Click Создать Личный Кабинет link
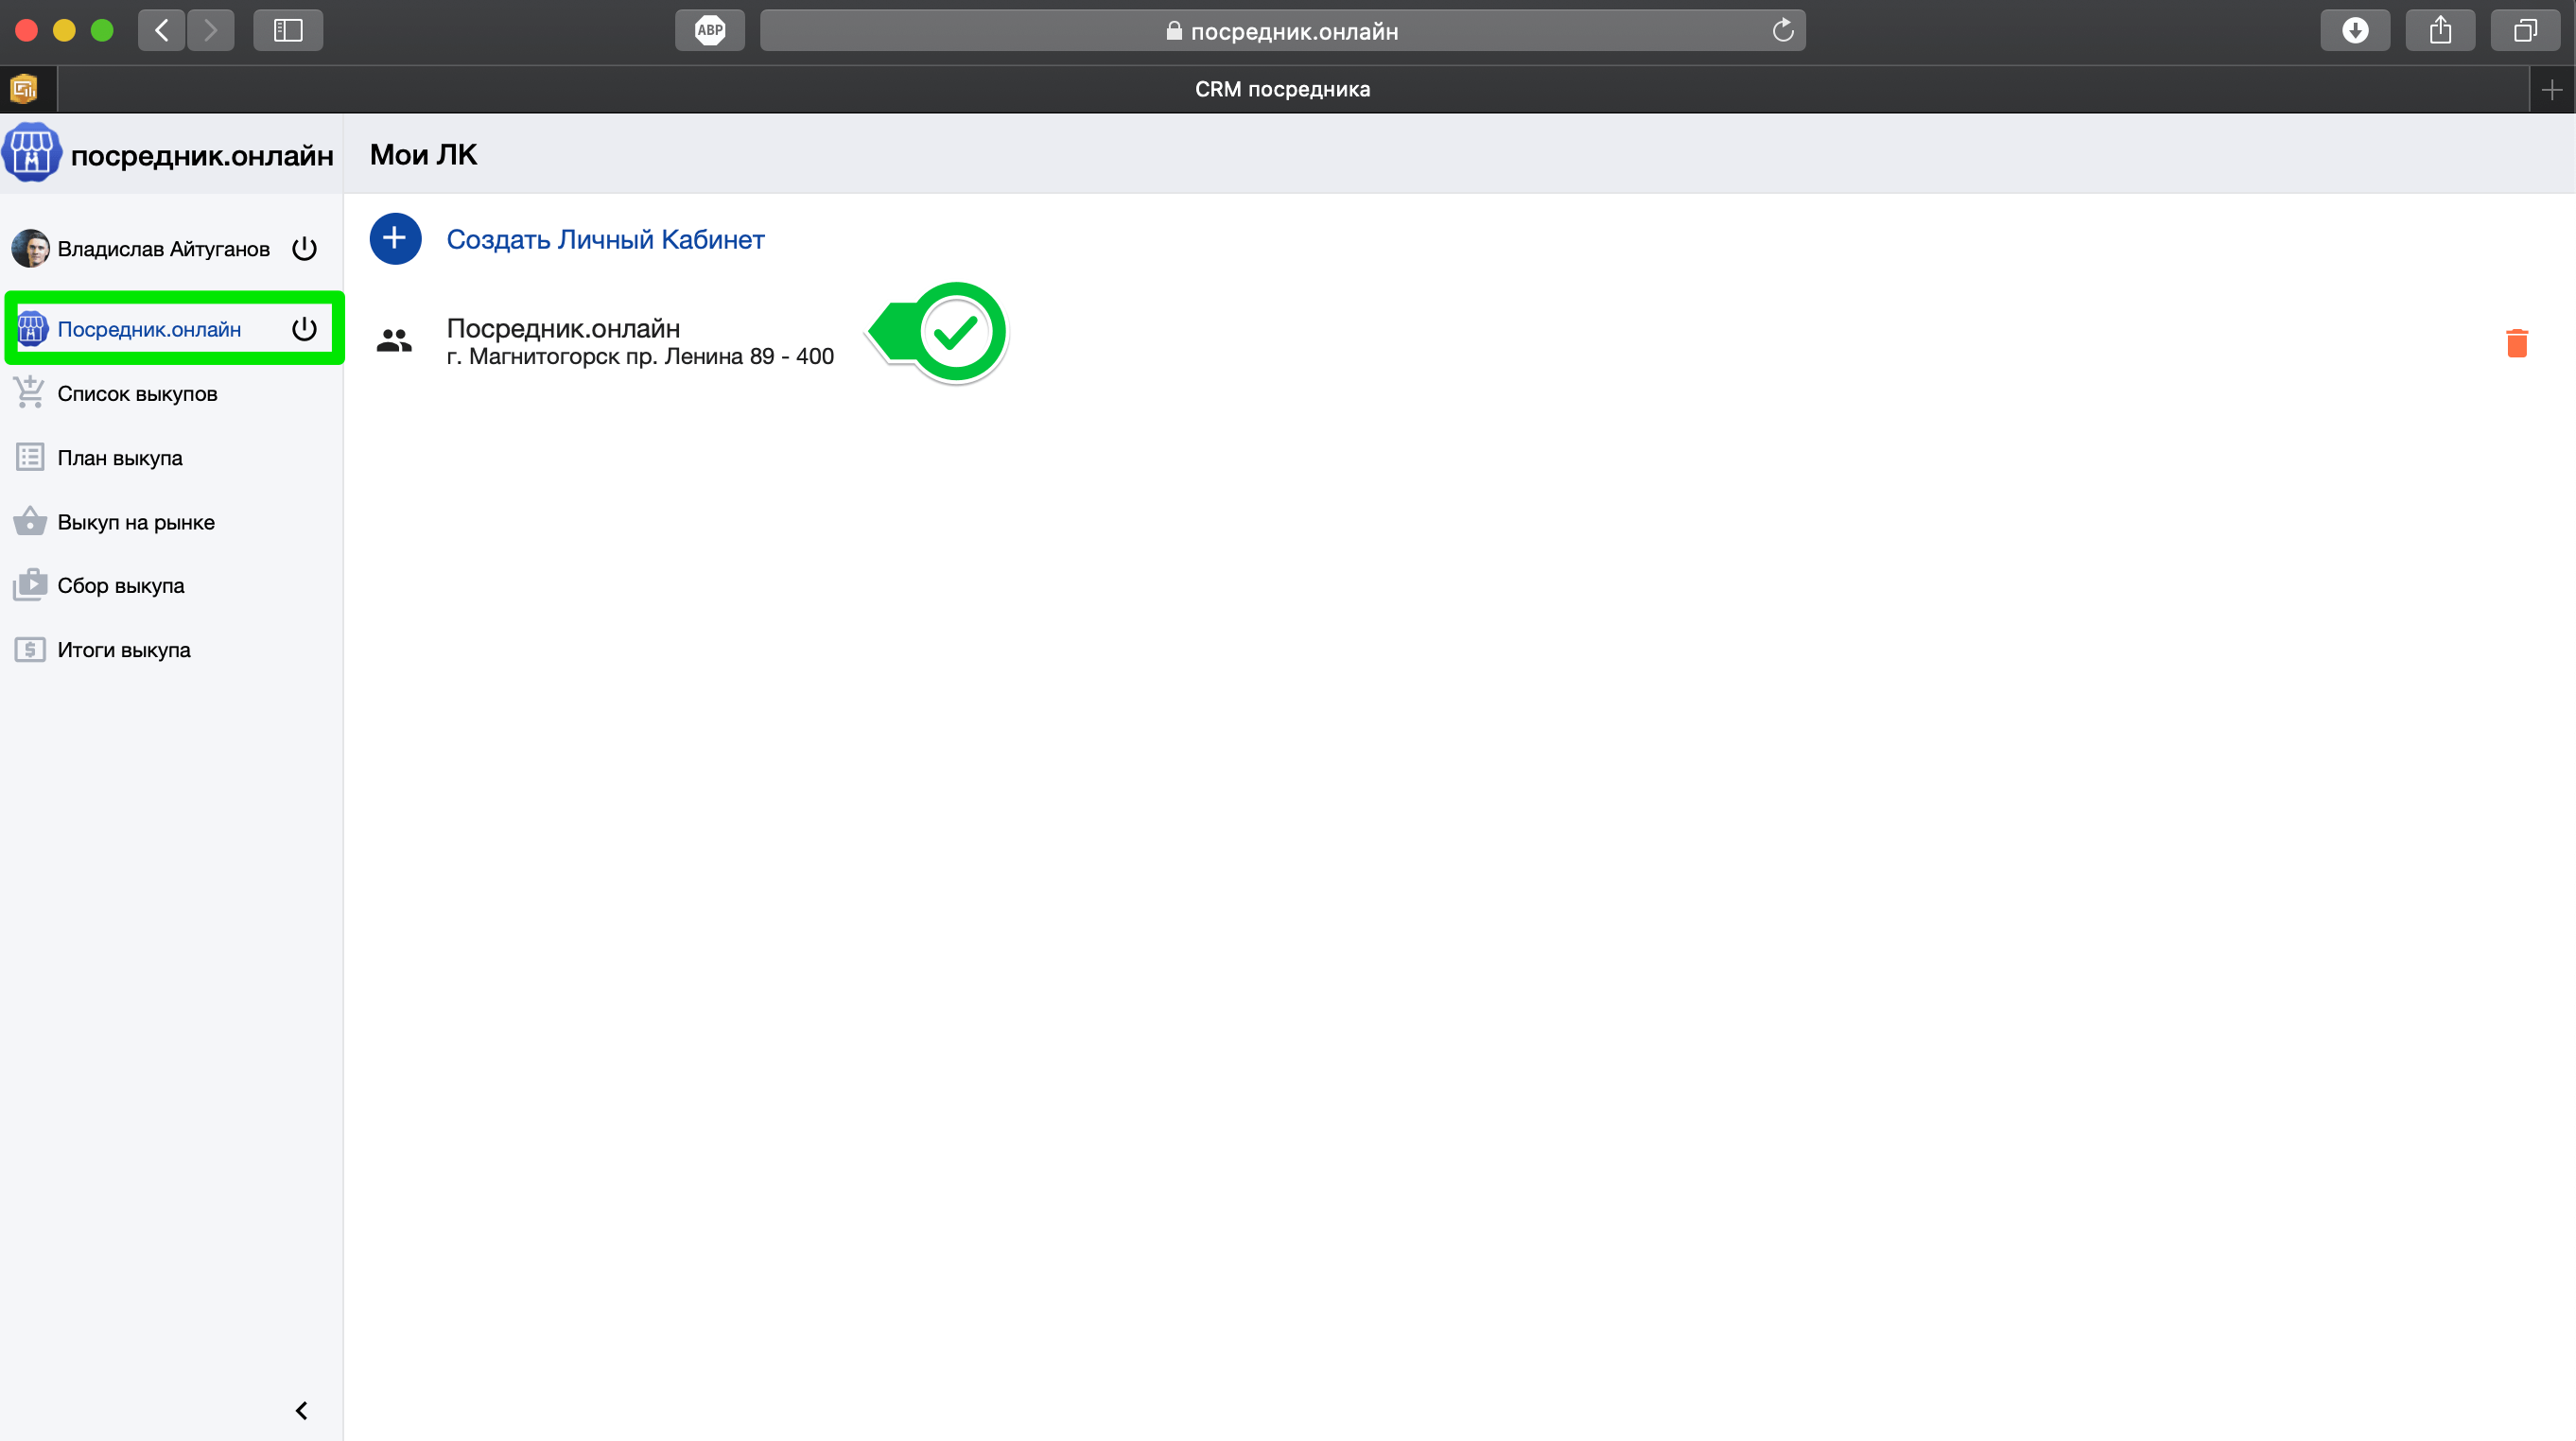This screenshot has height=1441, width=2576. (605, 240)
